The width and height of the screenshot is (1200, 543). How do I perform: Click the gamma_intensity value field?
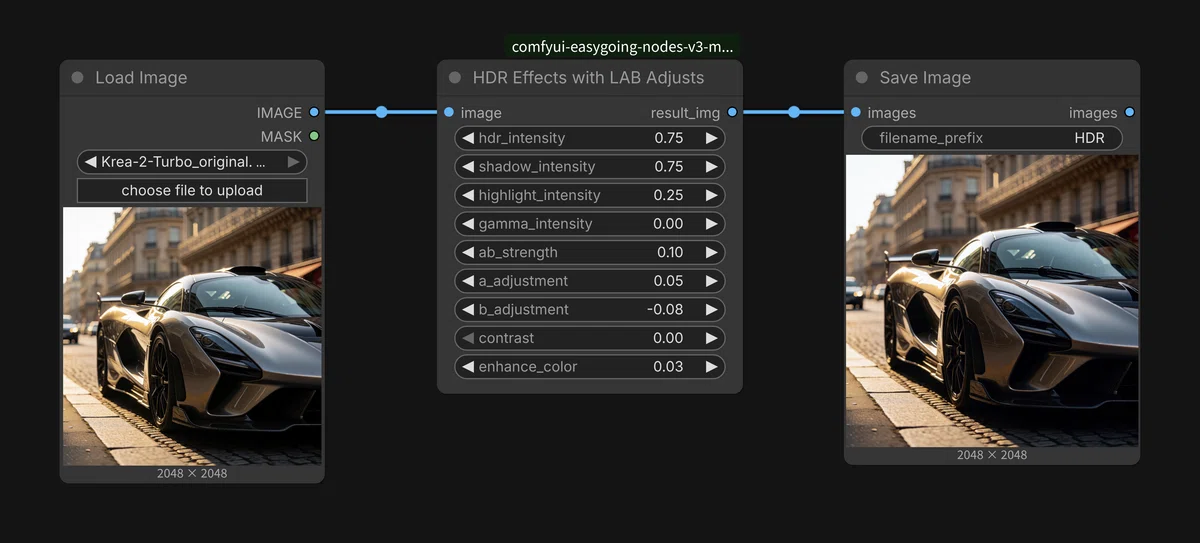(x=669, y=224)
